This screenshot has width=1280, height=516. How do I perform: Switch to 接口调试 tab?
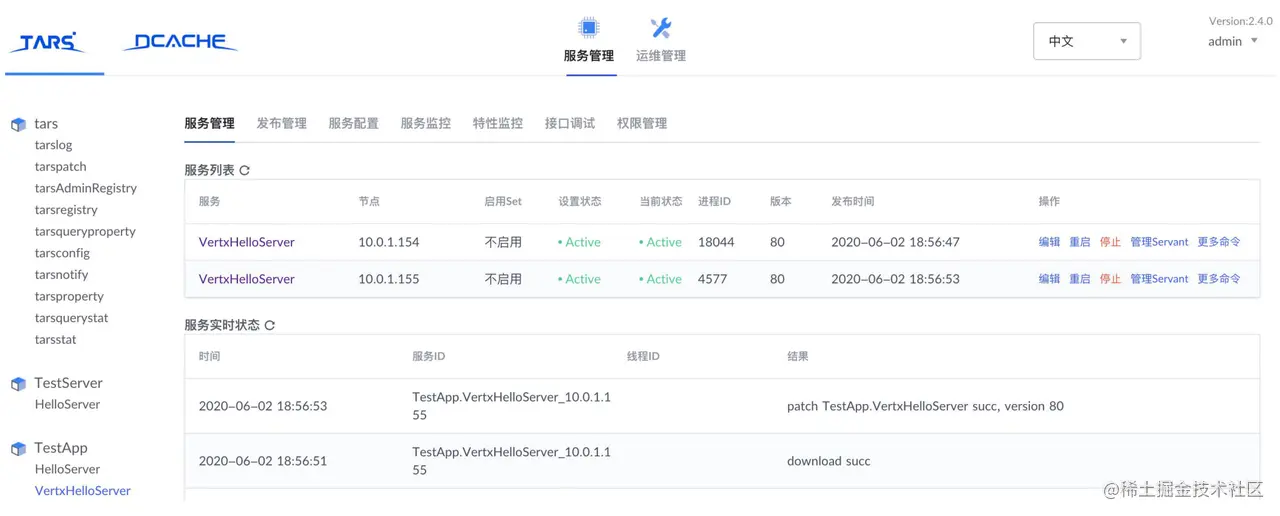pyautogui.click(x=569, y=123)
